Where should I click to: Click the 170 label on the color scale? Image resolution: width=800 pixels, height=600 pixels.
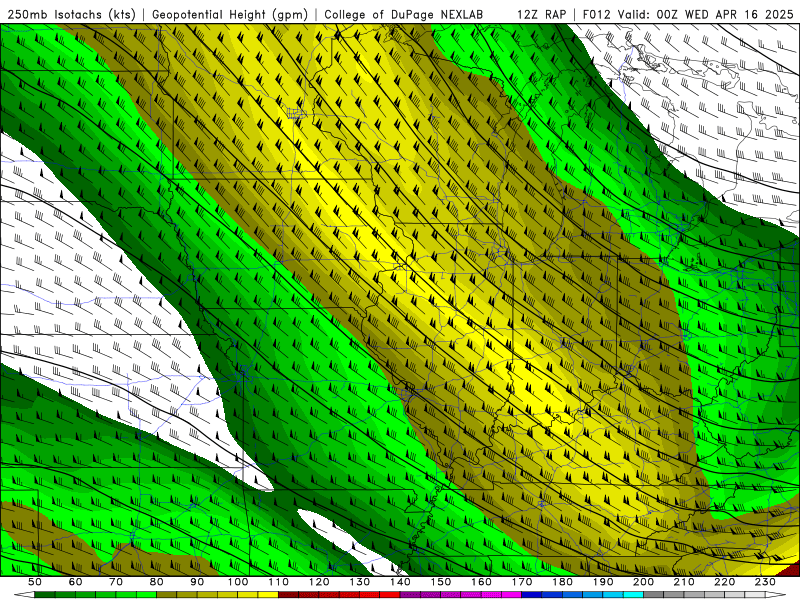click(x=522, y=582)
